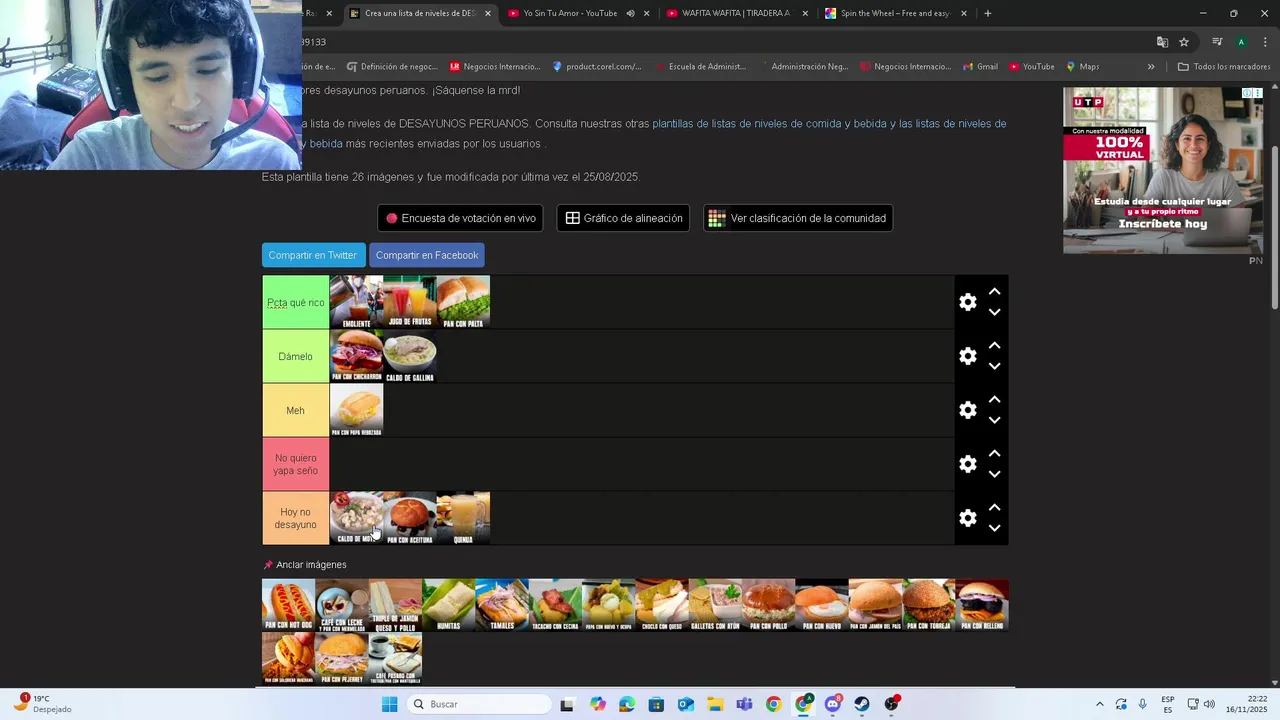
Task: Show more bookmarks with chevron
Action: pos(1151,67)
